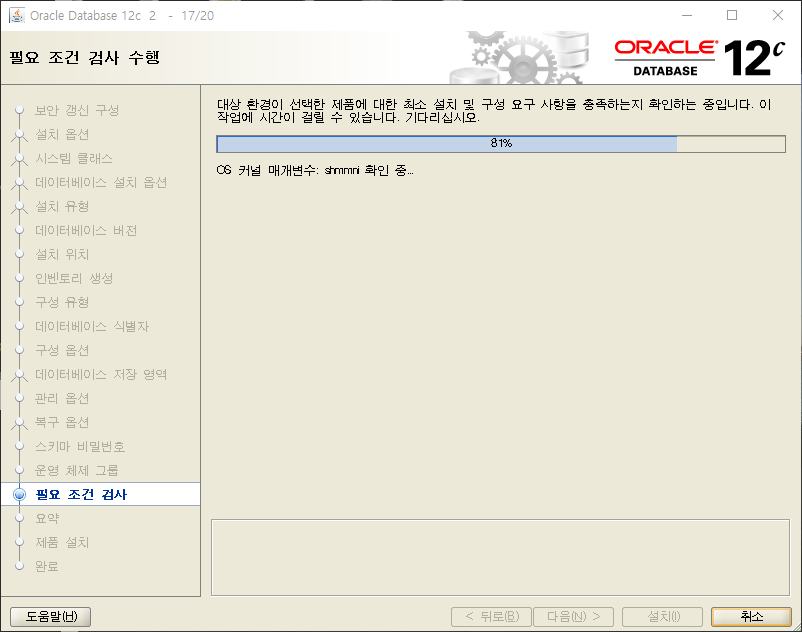Select the 운영 체제 그룹 step
The width and height of the screenshot is (802, 632).
pos(77,470)
